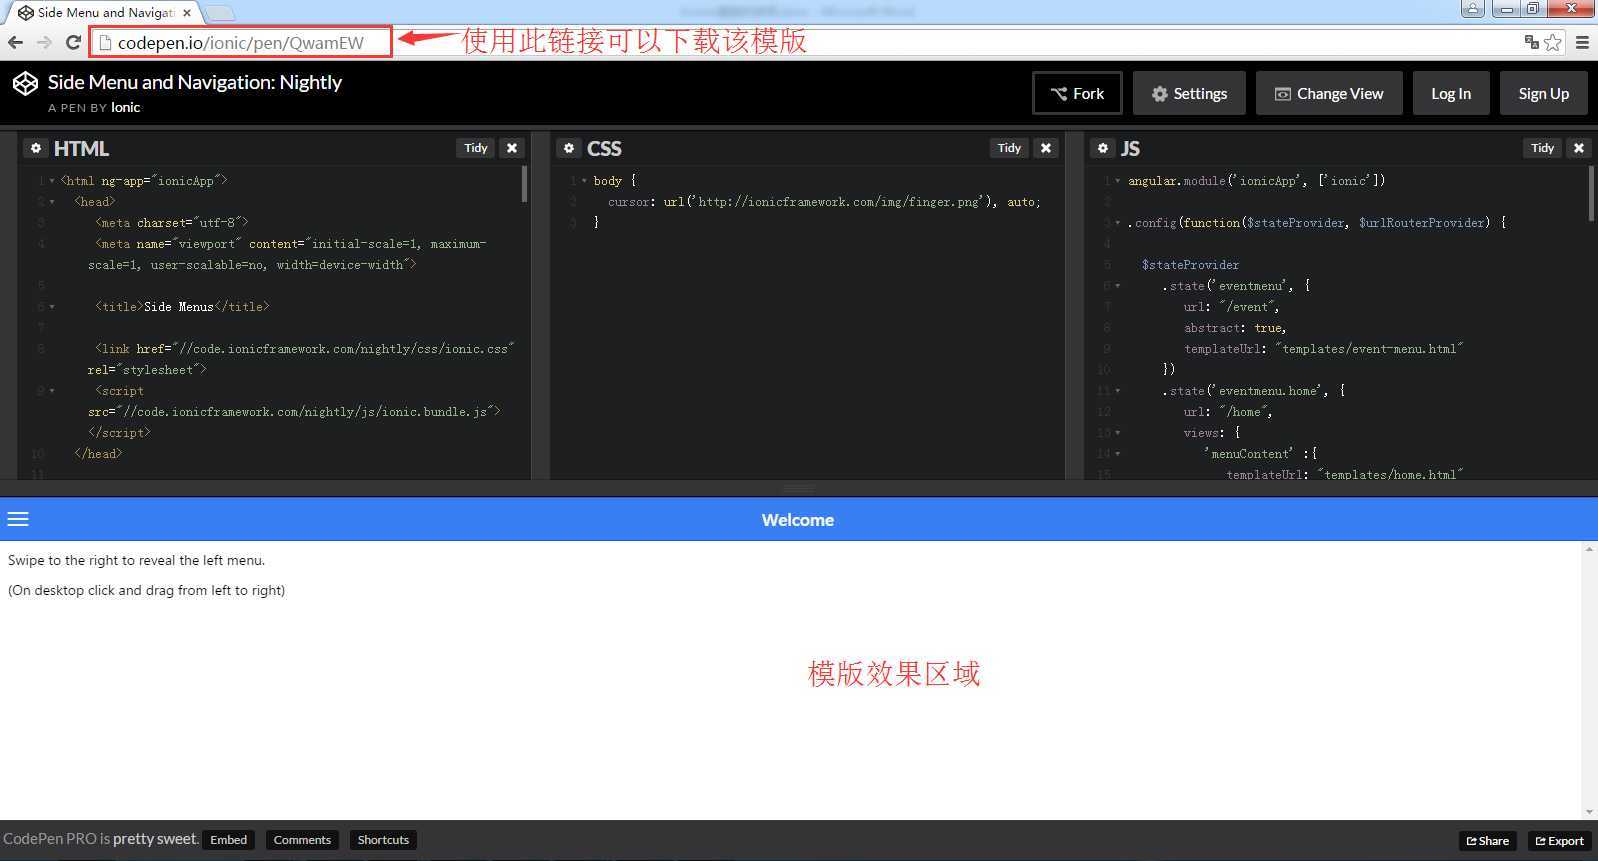
Task: Tidy the HTML code
Action: [476, 148]
